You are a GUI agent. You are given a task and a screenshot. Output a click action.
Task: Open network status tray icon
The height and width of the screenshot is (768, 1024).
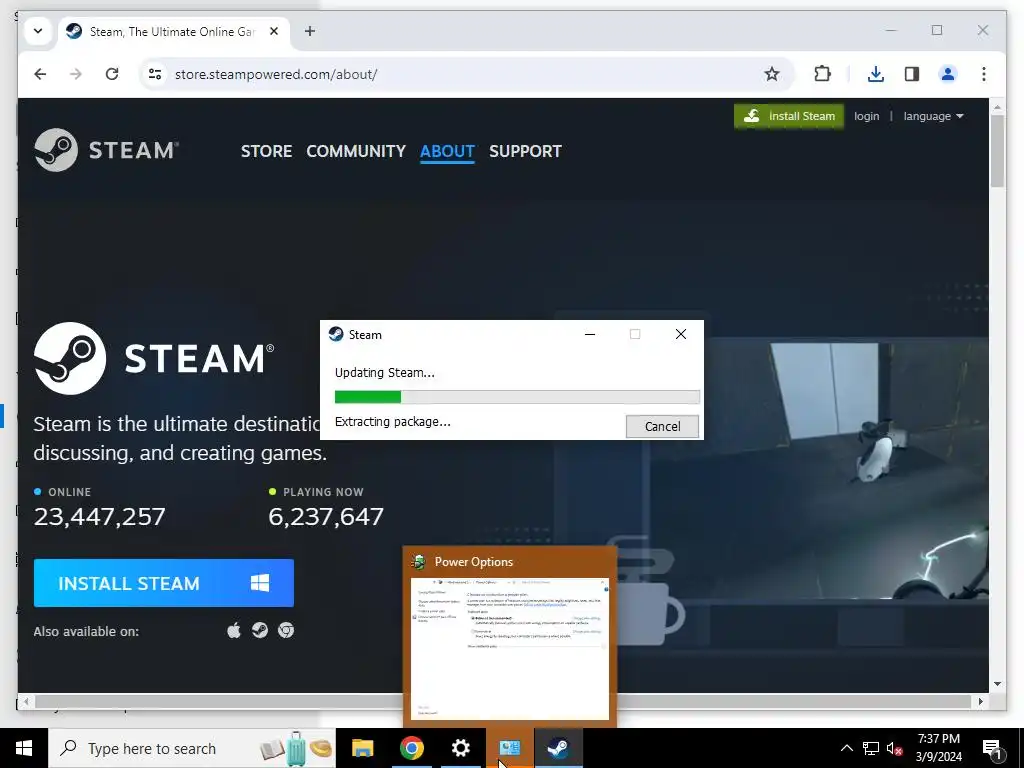871,748
